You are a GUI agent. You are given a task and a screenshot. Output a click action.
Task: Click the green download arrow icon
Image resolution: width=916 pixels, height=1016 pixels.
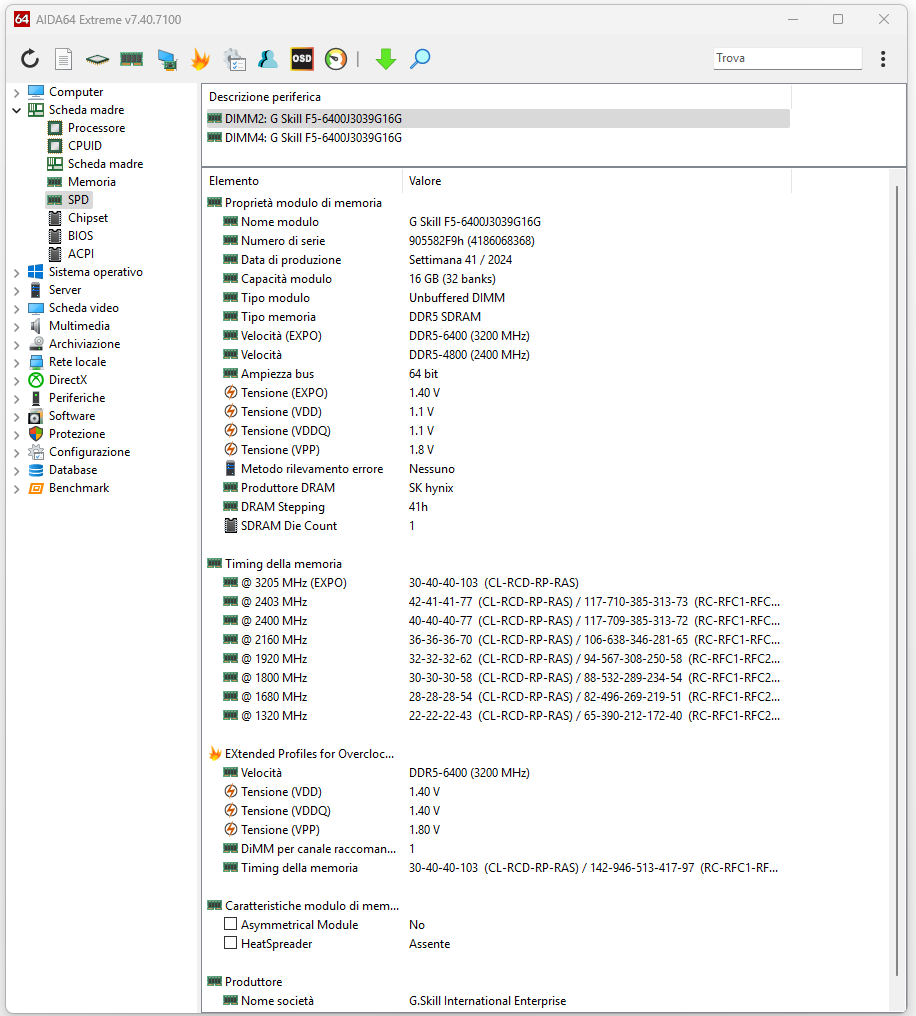pyautogui.click(x=385, y=59)
